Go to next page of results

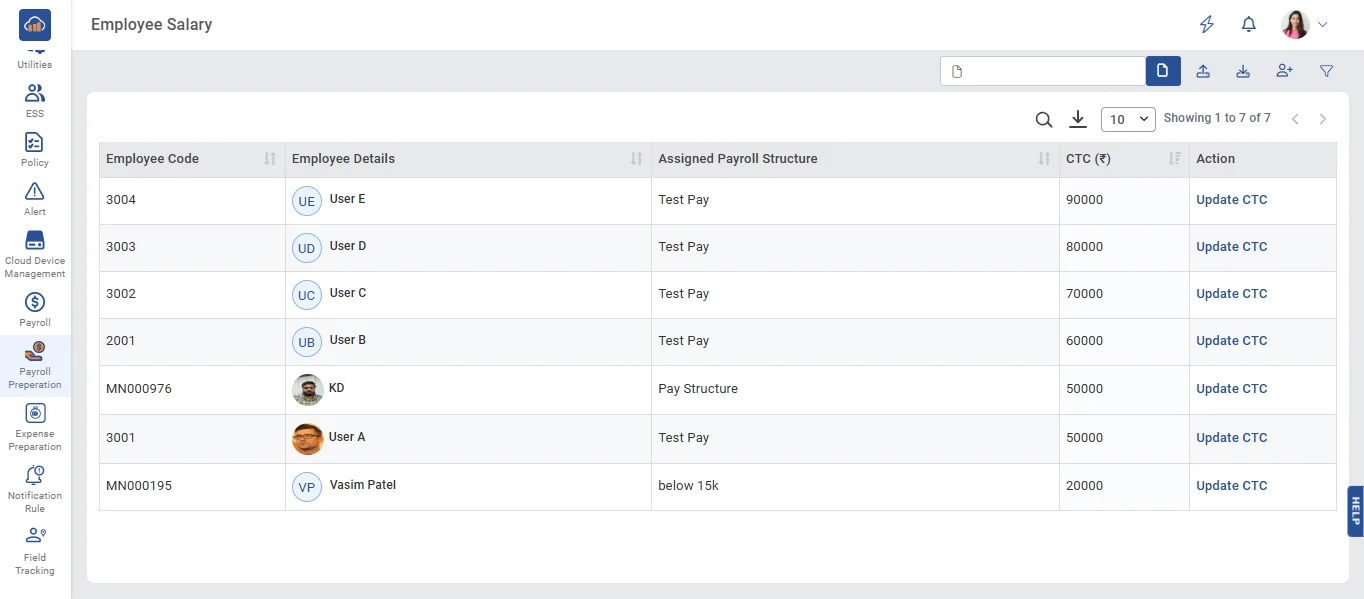(x=1322, y=120)
